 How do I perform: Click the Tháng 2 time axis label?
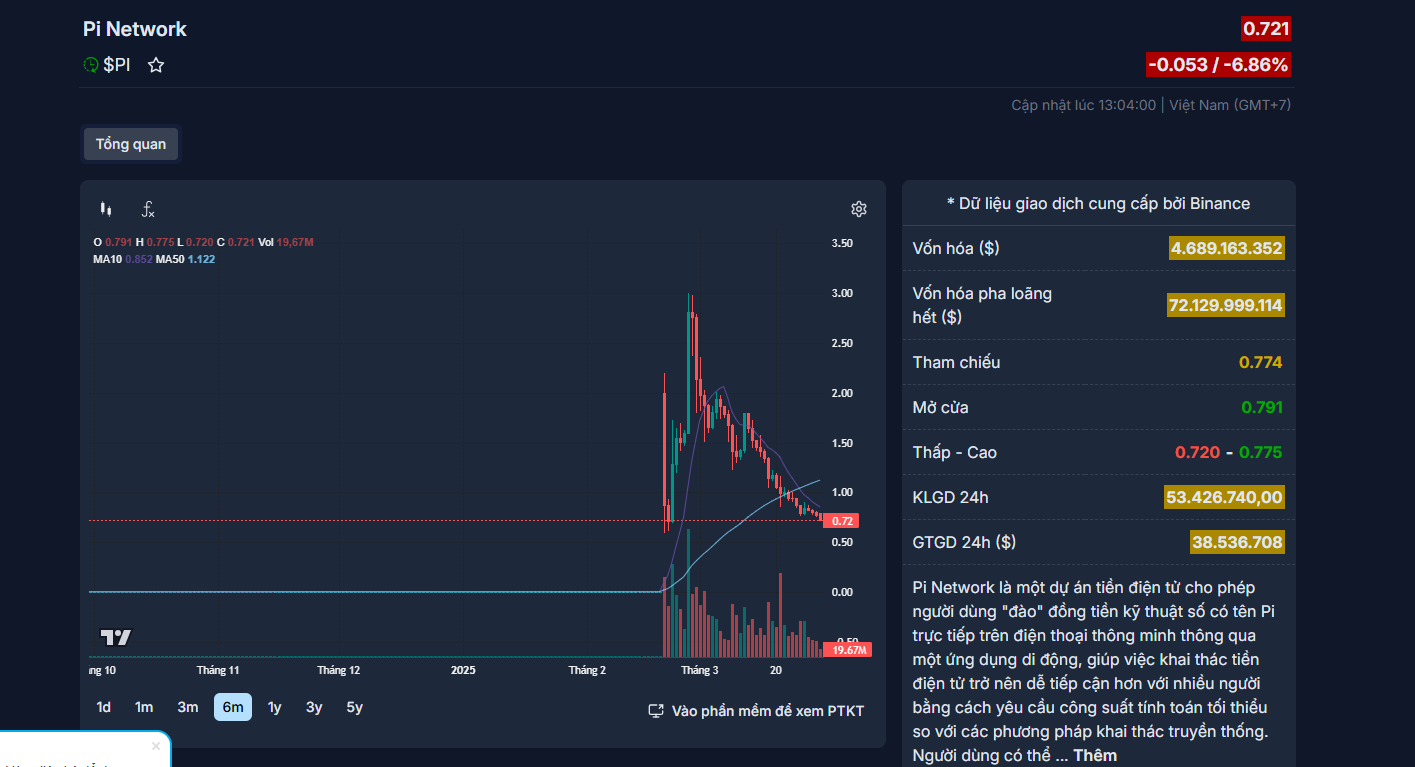pos(587,670)
